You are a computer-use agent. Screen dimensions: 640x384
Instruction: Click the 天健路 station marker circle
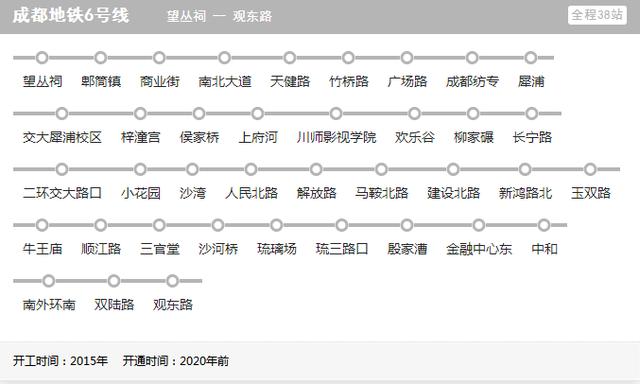pyautogui.click(x=290, y=58)
